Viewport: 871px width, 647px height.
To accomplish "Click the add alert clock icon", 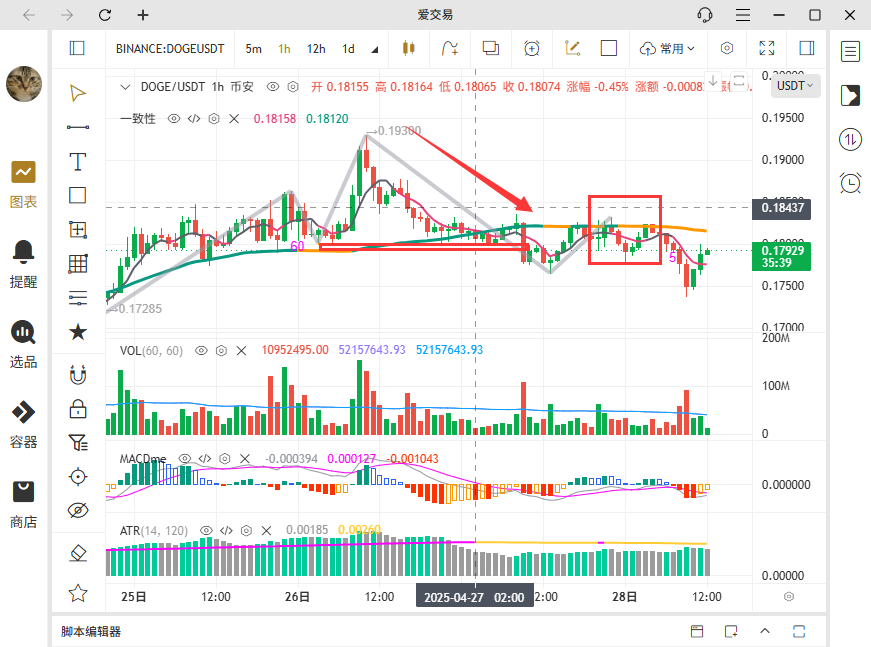I will tap(531, 48).
